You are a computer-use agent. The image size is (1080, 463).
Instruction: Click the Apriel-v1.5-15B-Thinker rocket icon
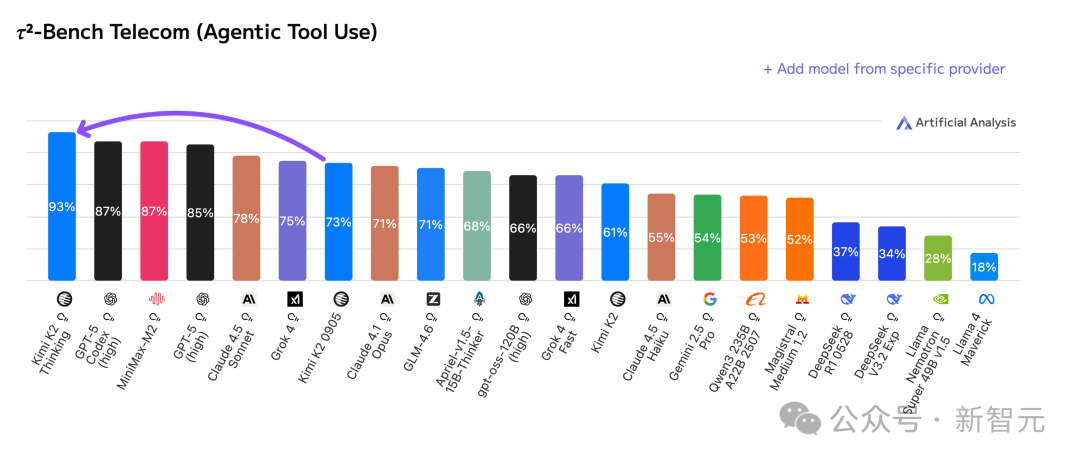pyautogui.click(x=479, y=299)
